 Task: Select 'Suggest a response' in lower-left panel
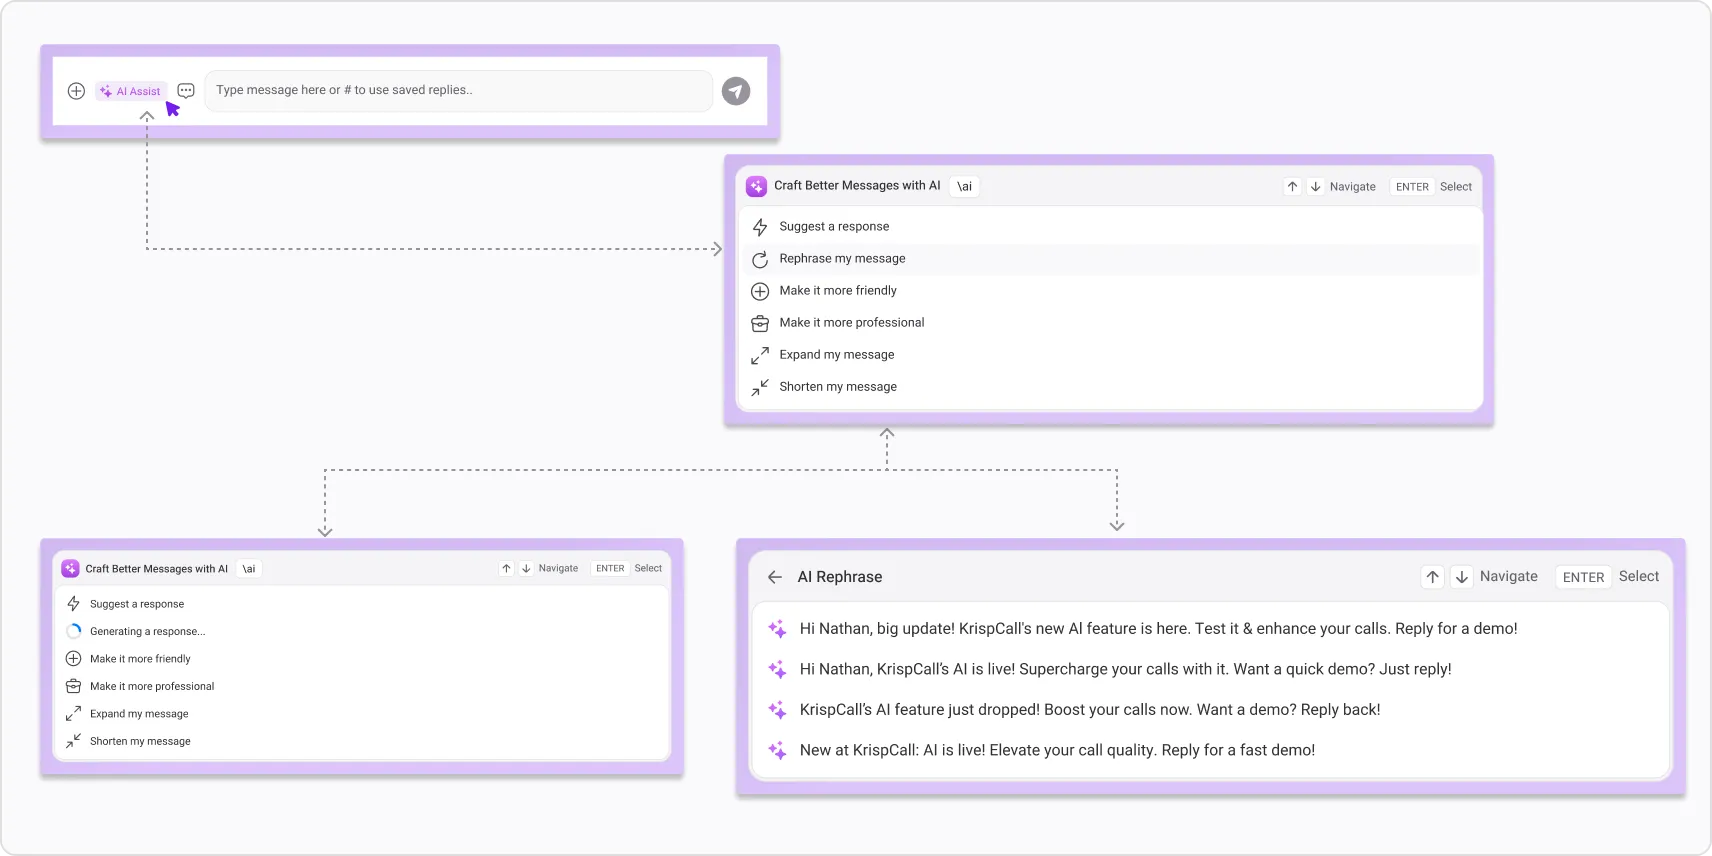coord(361,604)
